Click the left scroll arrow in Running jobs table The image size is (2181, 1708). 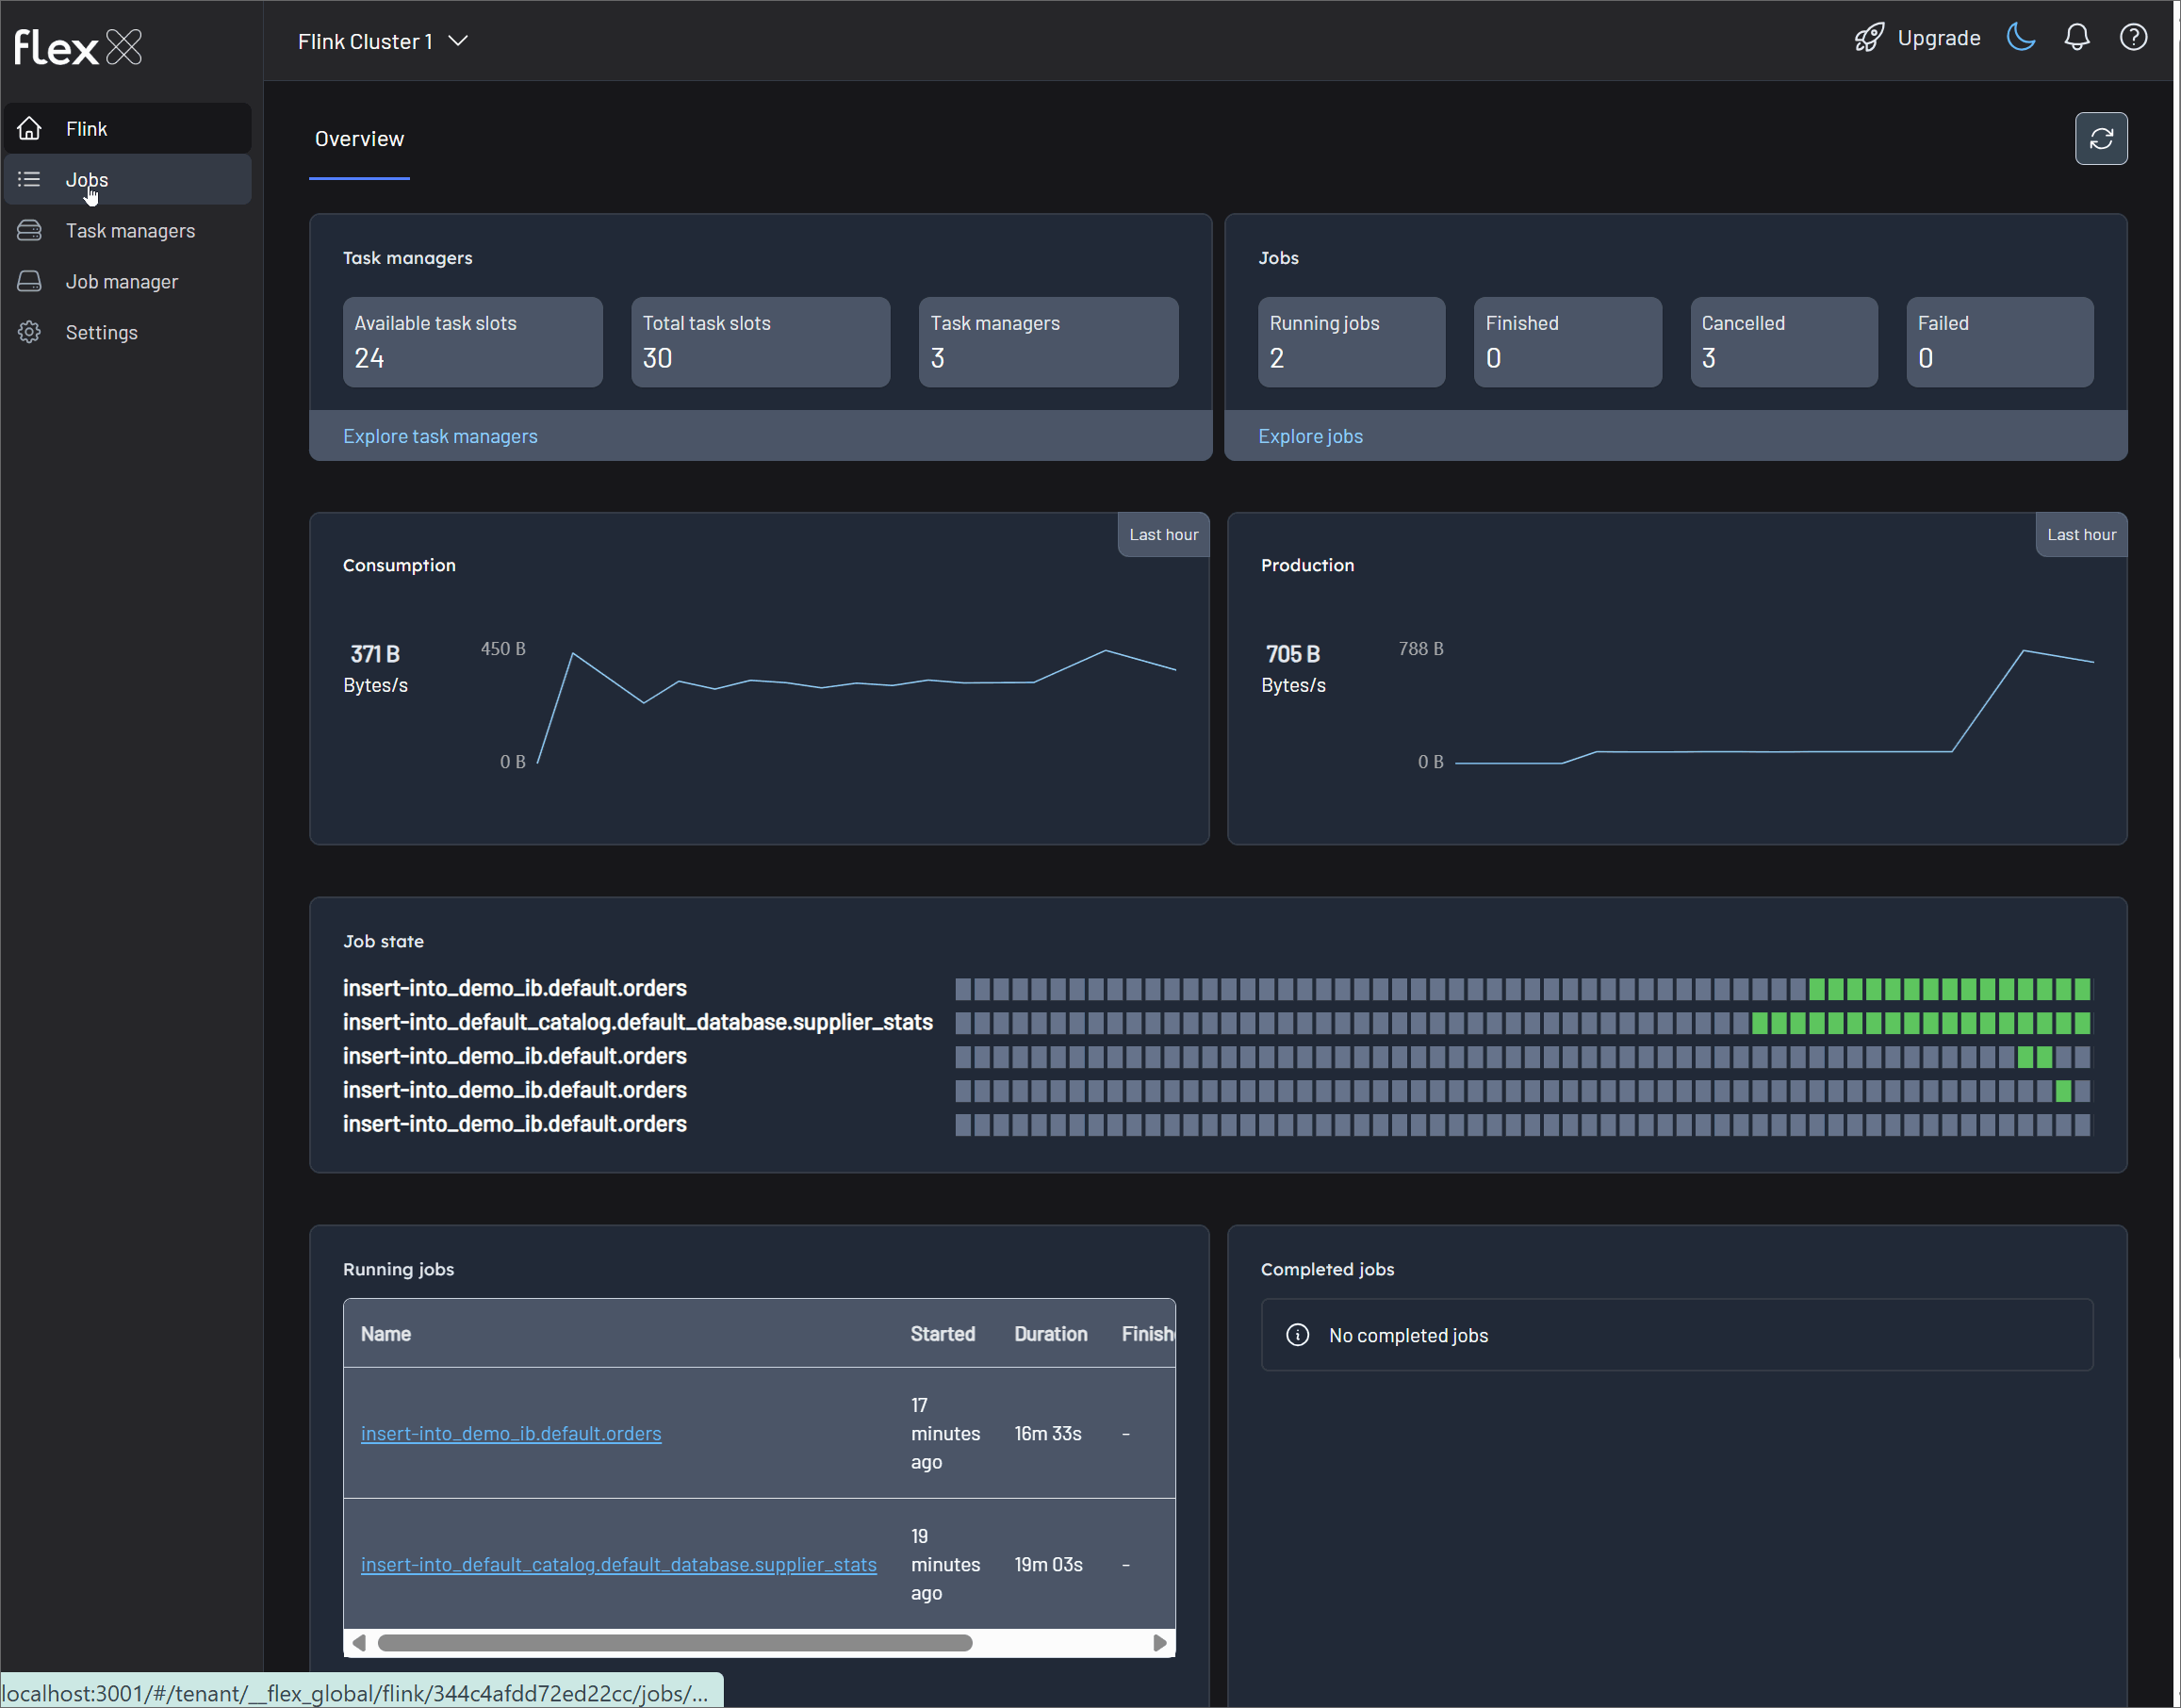pyautogui.click(x=358, y=1642)
